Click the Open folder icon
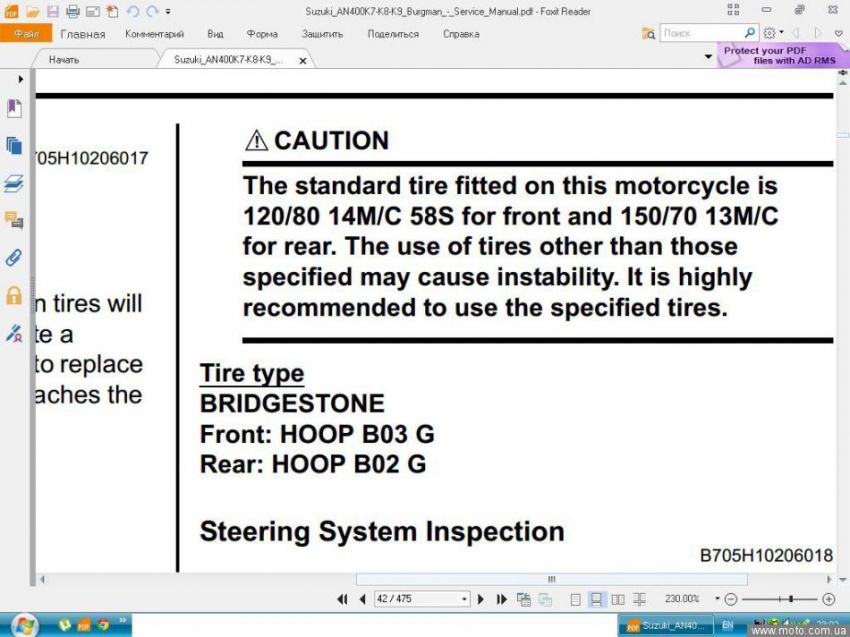Image resolution: width=850 pixels, height=637 pixels. click(32, 12)
